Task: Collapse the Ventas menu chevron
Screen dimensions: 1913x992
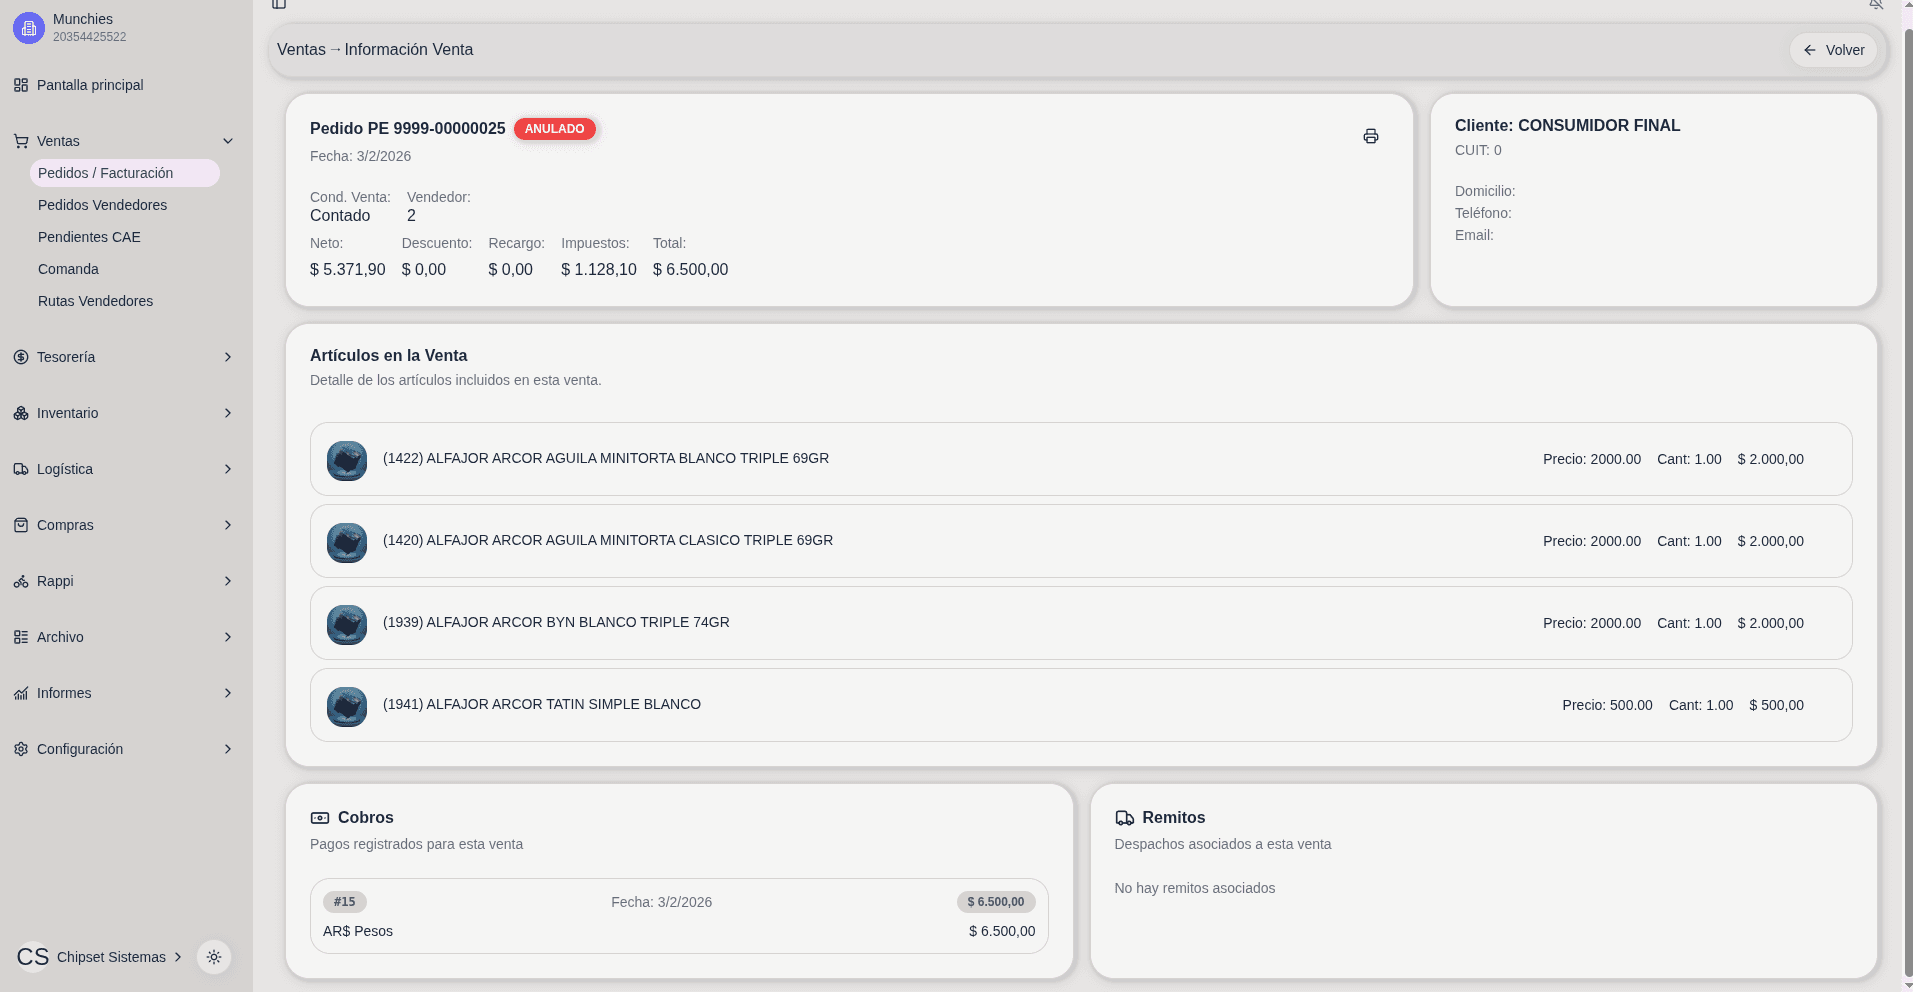Action: (228, 141)
